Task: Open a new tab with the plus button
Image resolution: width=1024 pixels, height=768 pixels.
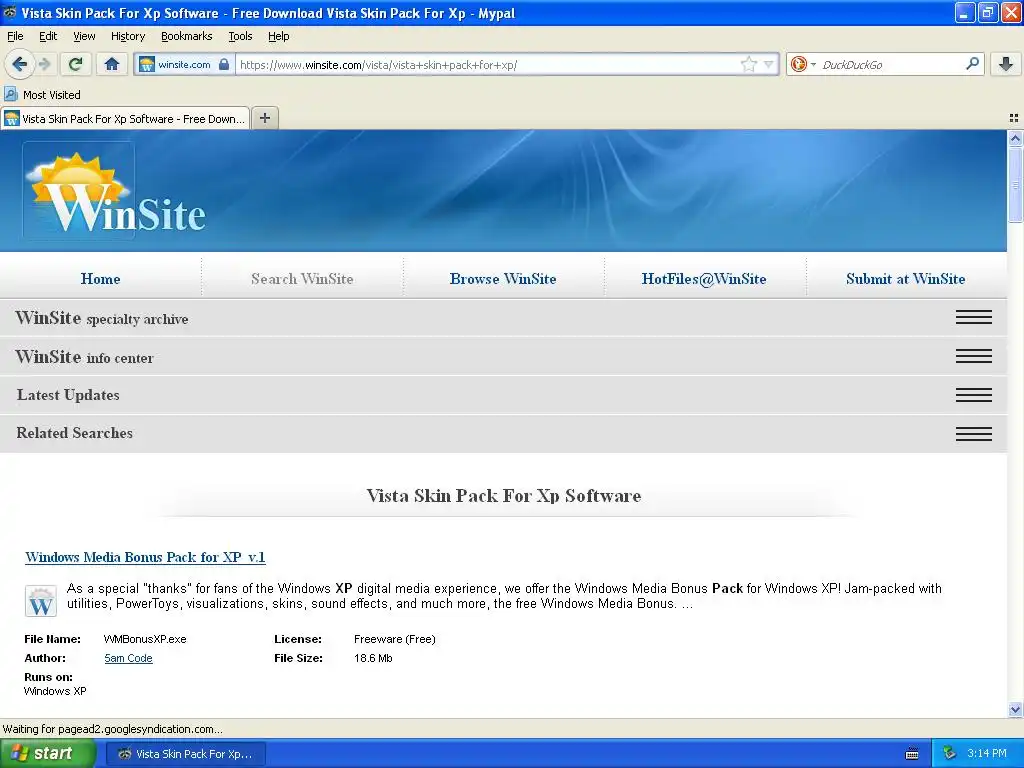Action: (264, 118)
